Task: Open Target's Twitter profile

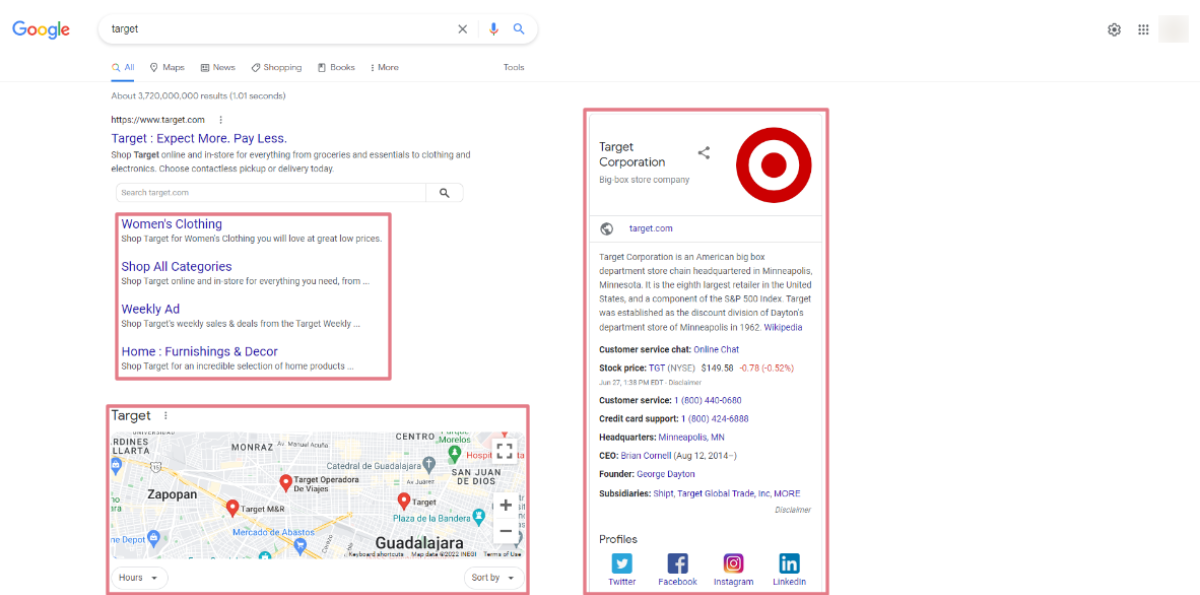Action: click(x=622, y=570)
